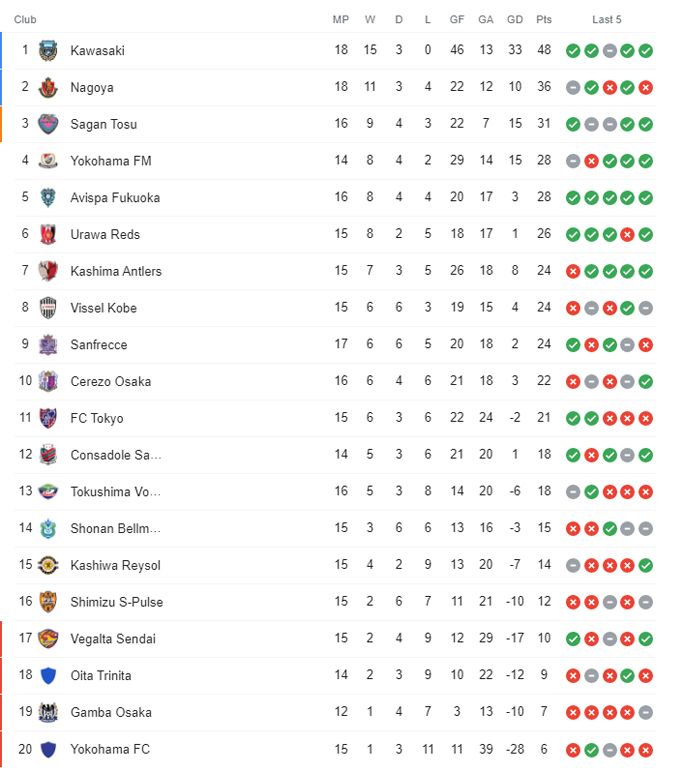Select the FC Tokyo team badge
Viewport: 680px width, 768px height.
click(x=48, y=419)
